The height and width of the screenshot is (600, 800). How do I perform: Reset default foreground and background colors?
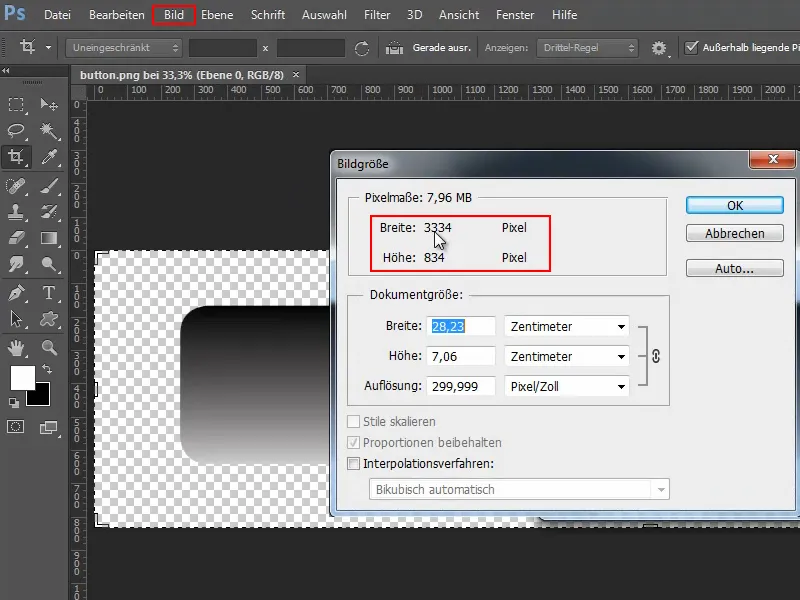point(14,403)
